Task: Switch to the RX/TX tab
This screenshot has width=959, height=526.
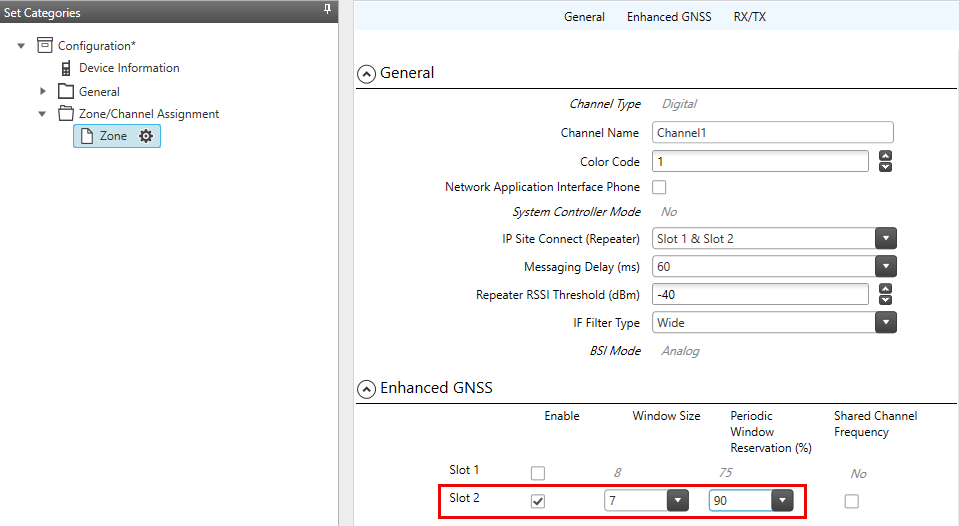Action: (749, 17)
